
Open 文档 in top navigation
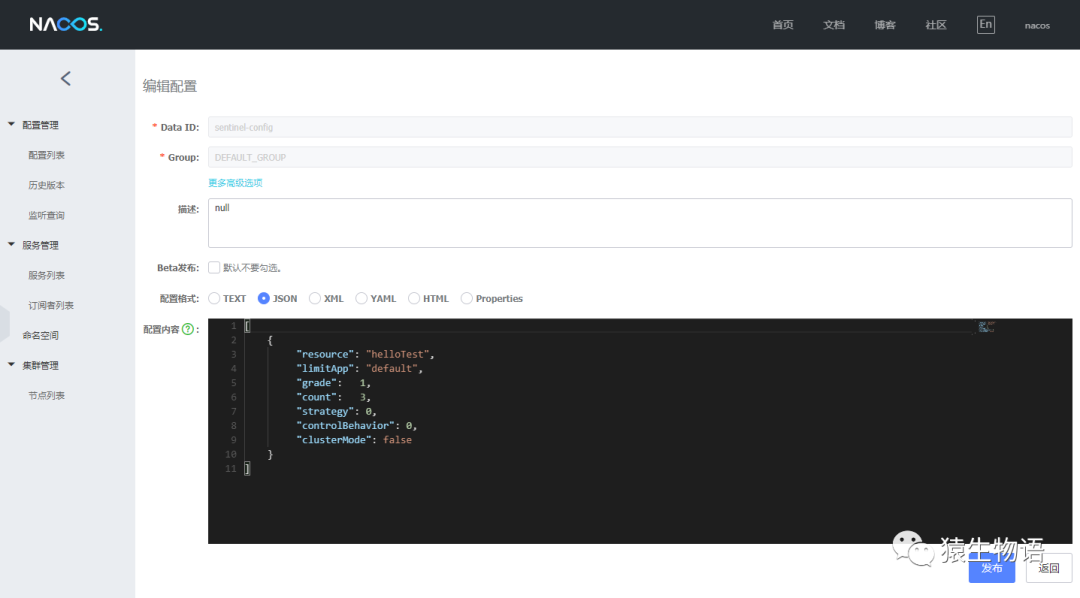pyautogui.click(x=833, y=25)
